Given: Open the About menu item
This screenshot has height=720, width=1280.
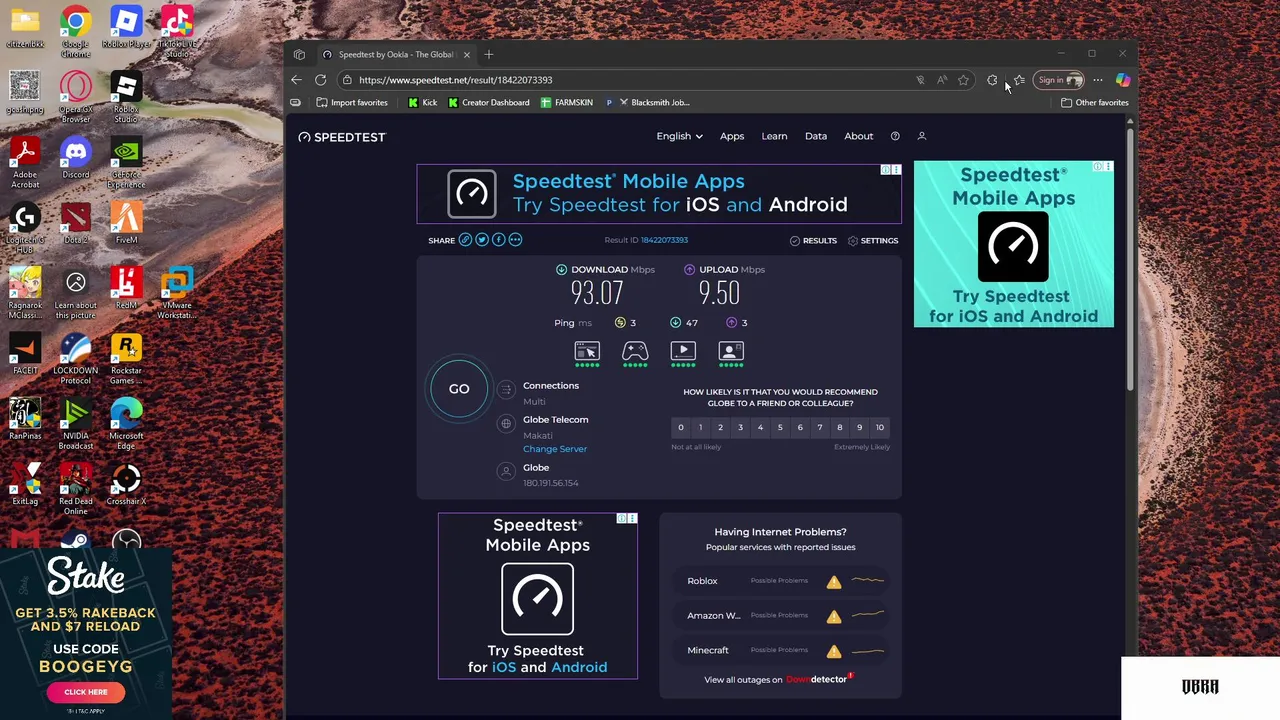Looking at the screenshot, I should (x=858, y=136).
